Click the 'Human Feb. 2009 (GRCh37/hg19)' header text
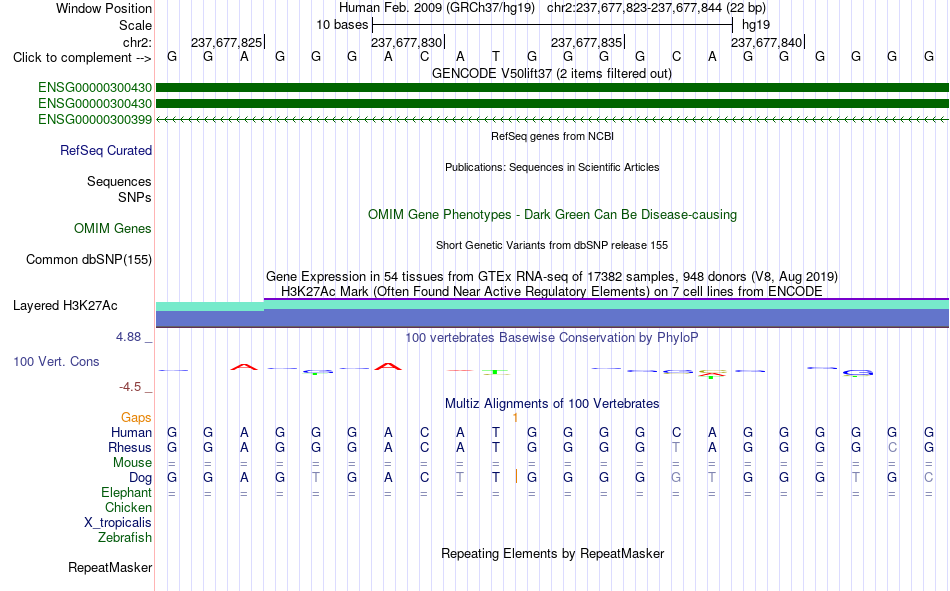This screenshot has width=950, height=591. [436, 8]
